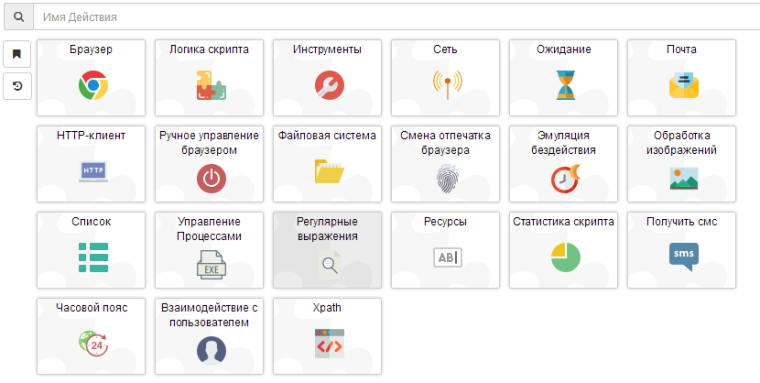Click the search magnifier icon
The height and width of the screenshot is (383, 760).
click(18, 17)
